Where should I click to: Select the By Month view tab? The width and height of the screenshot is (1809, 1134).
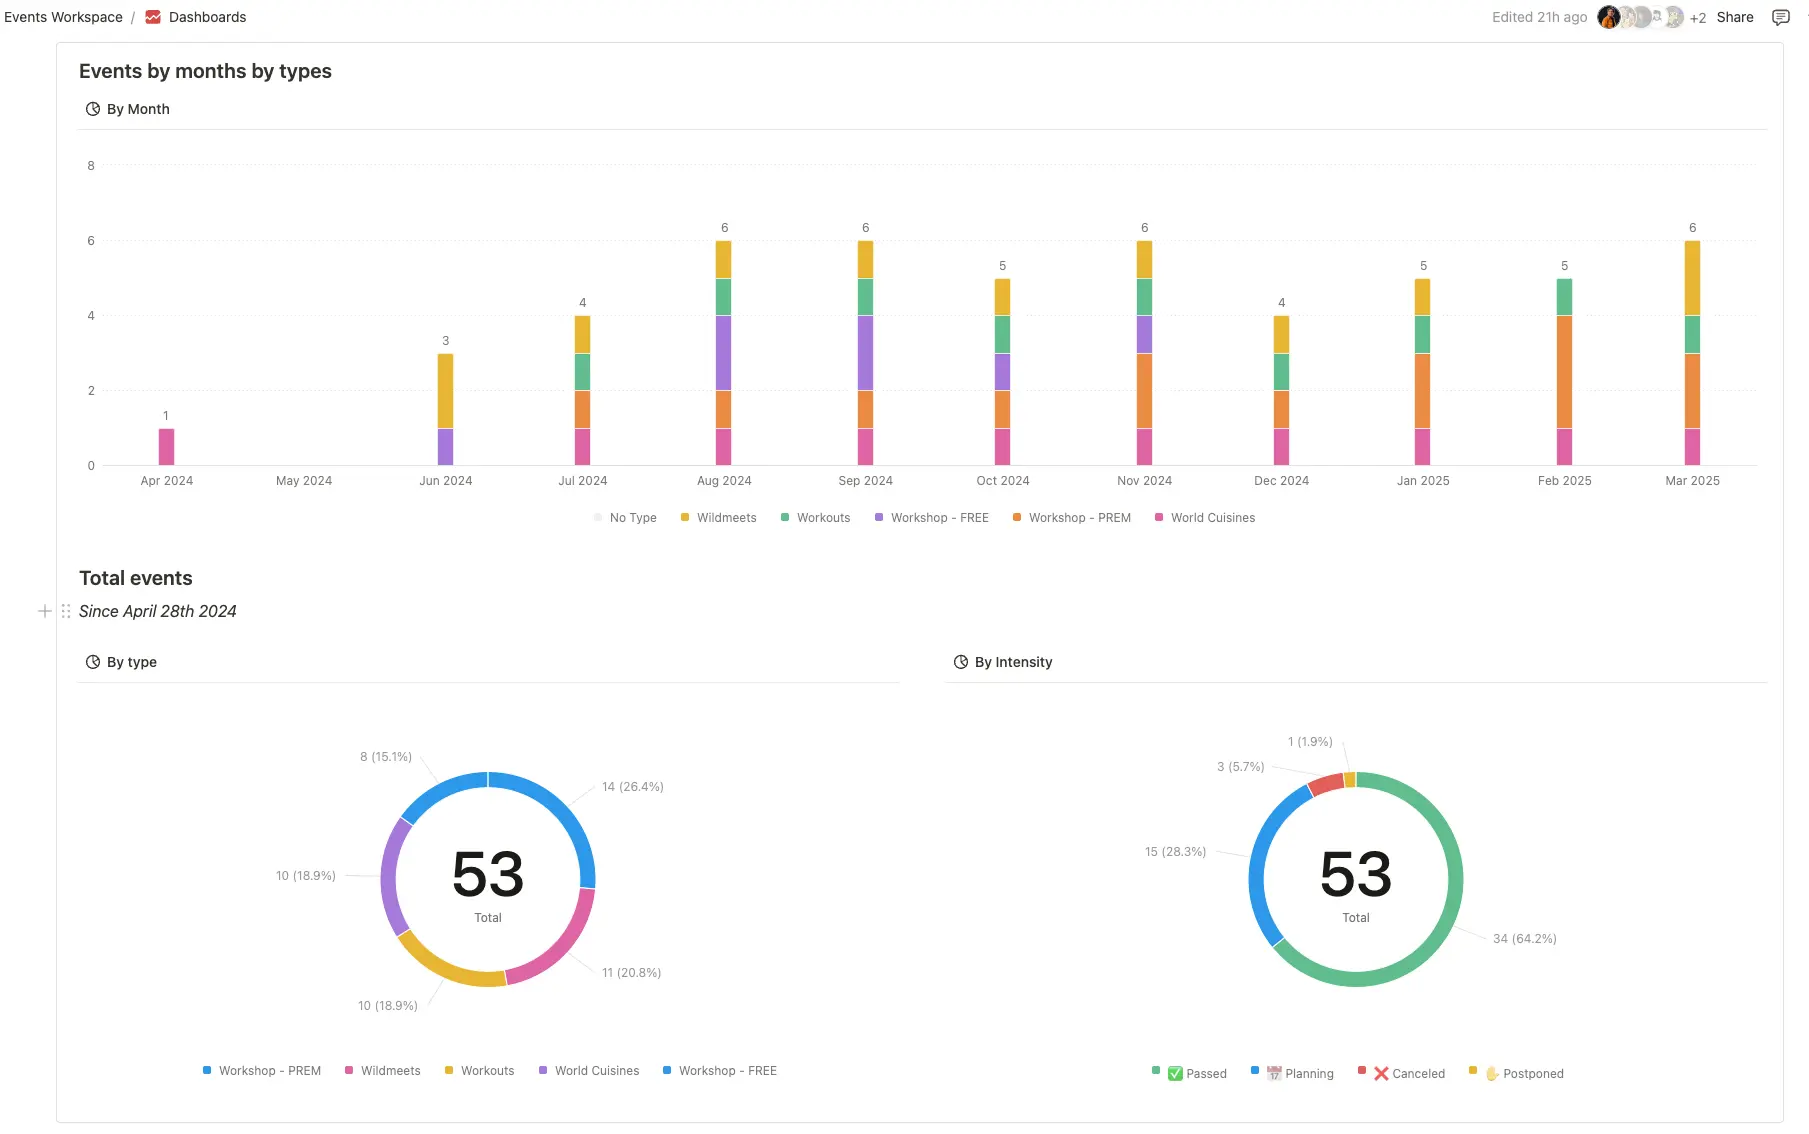point(128,109)
